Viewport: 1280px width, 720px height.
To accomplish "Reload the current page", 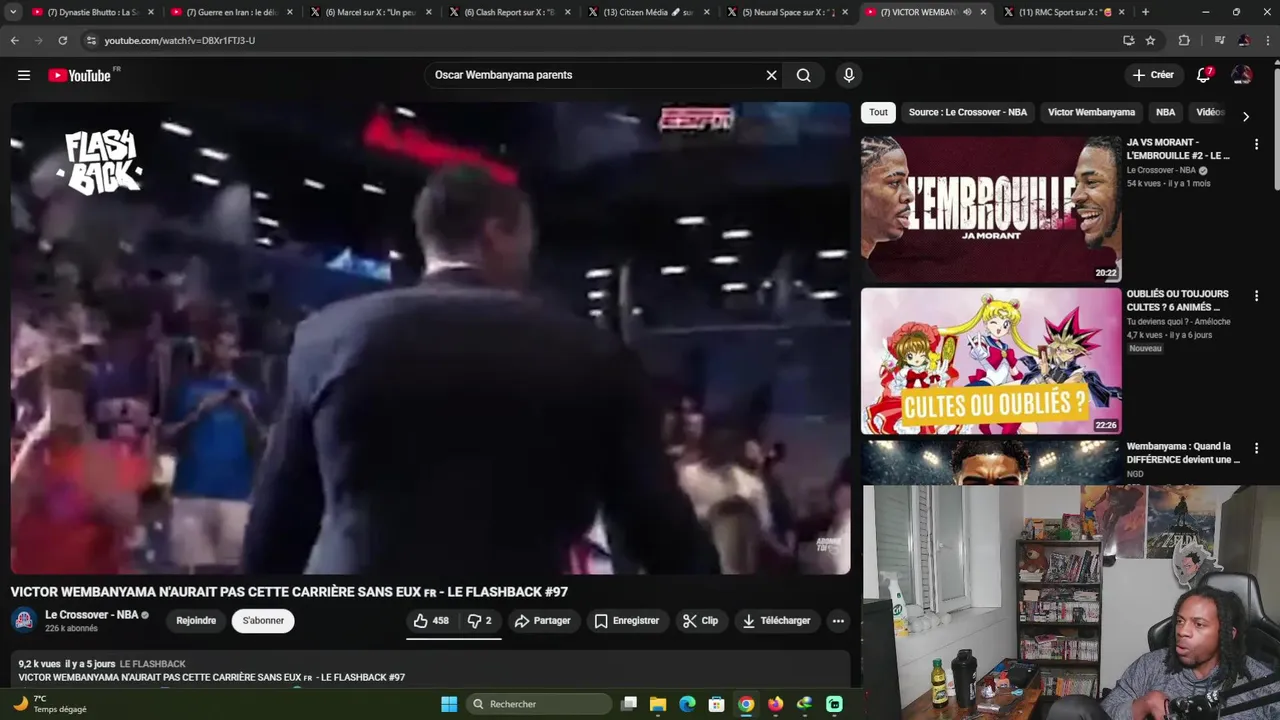I will coord(62,40).
